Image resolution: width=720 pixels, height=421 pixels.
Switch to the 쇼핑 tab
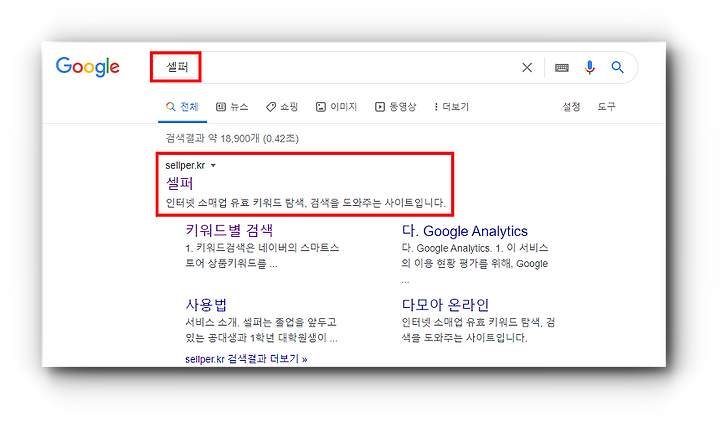point(282,107)
